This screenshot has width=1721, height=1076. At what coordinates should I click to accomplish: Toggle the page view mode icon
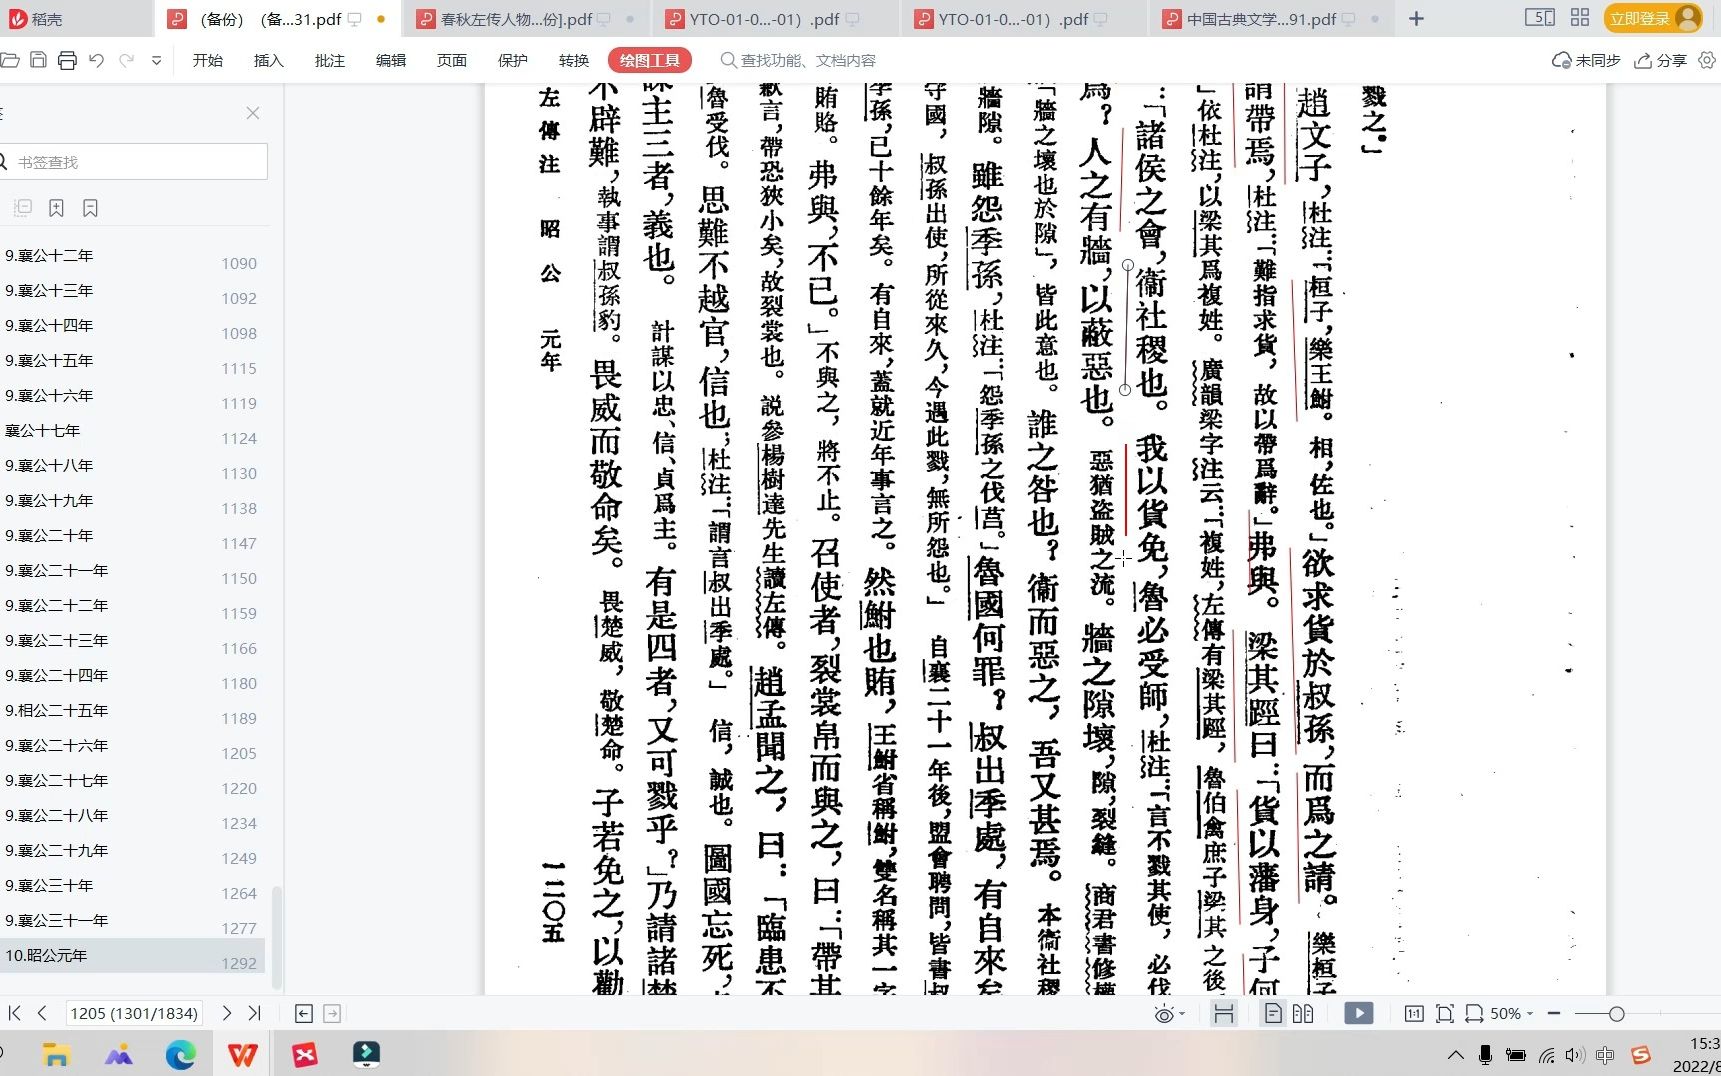1223,1014
